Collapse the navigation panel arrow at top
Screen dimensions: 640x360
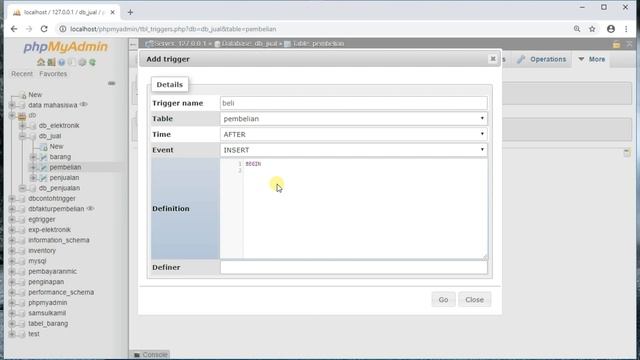133,44
